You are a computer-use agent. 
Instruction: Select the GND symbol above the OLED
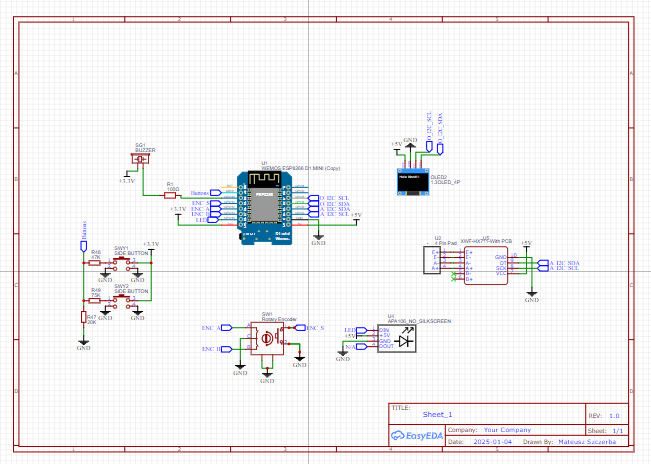[410, 144]
